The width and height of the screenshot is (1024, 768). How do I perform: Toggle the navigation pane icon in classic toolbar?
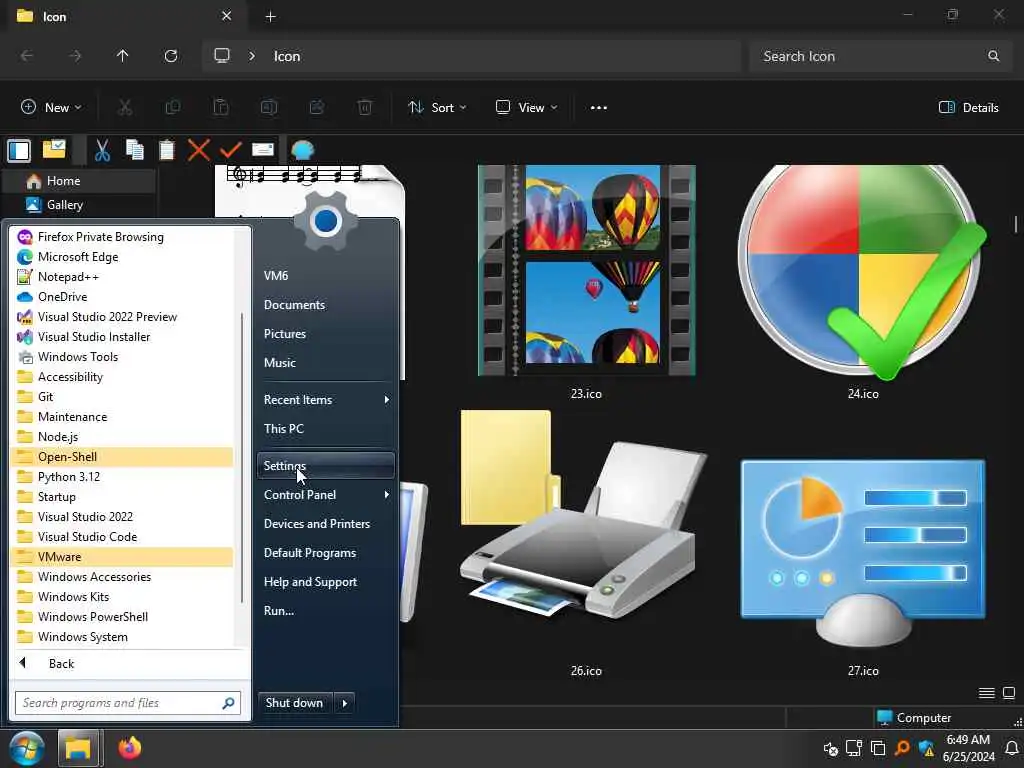19,150
